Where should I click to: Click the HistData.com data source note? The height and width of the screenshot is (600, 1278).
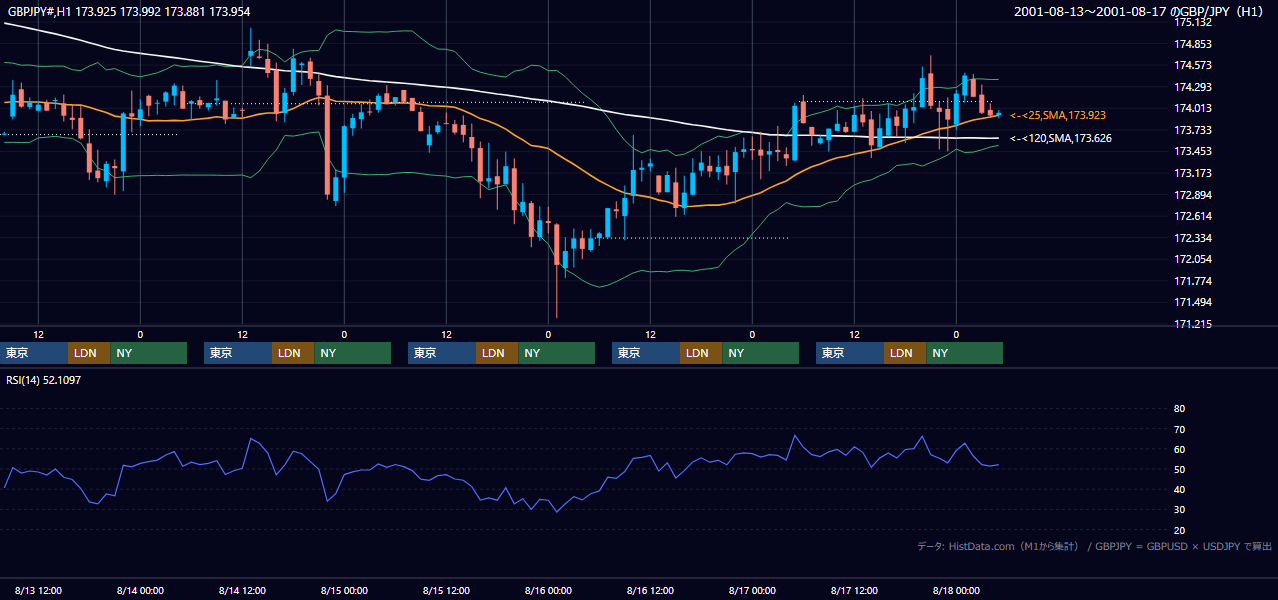tap(1095, 546)
